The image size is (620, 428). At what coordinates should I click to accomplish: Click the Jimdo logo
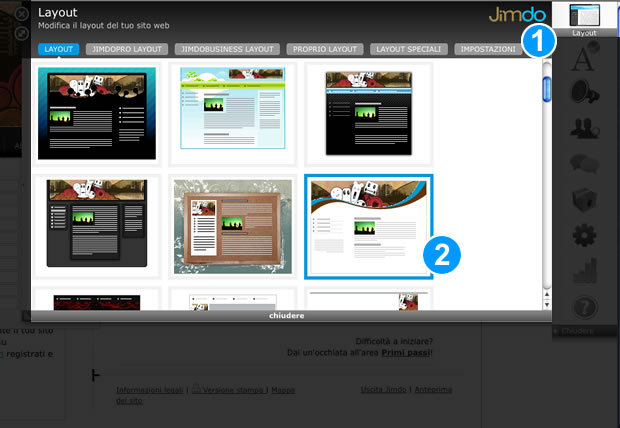517,15
